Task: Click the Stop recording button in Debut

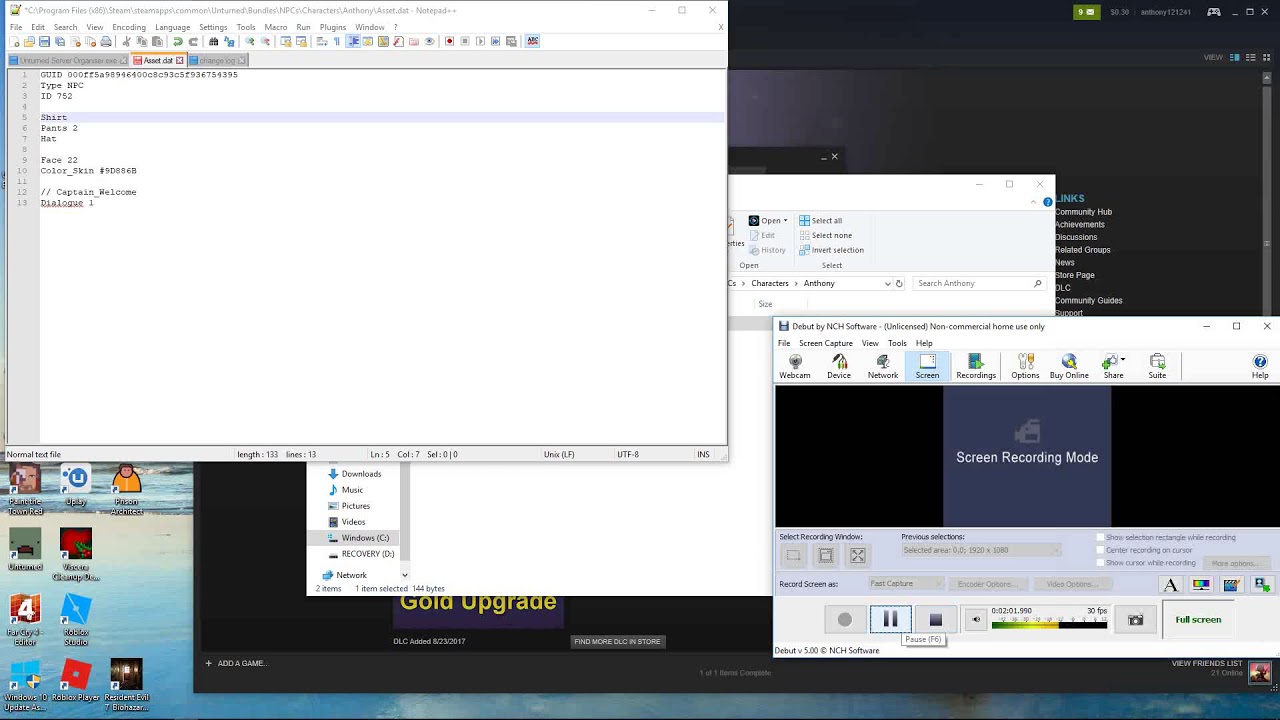Action: [936, 620]
